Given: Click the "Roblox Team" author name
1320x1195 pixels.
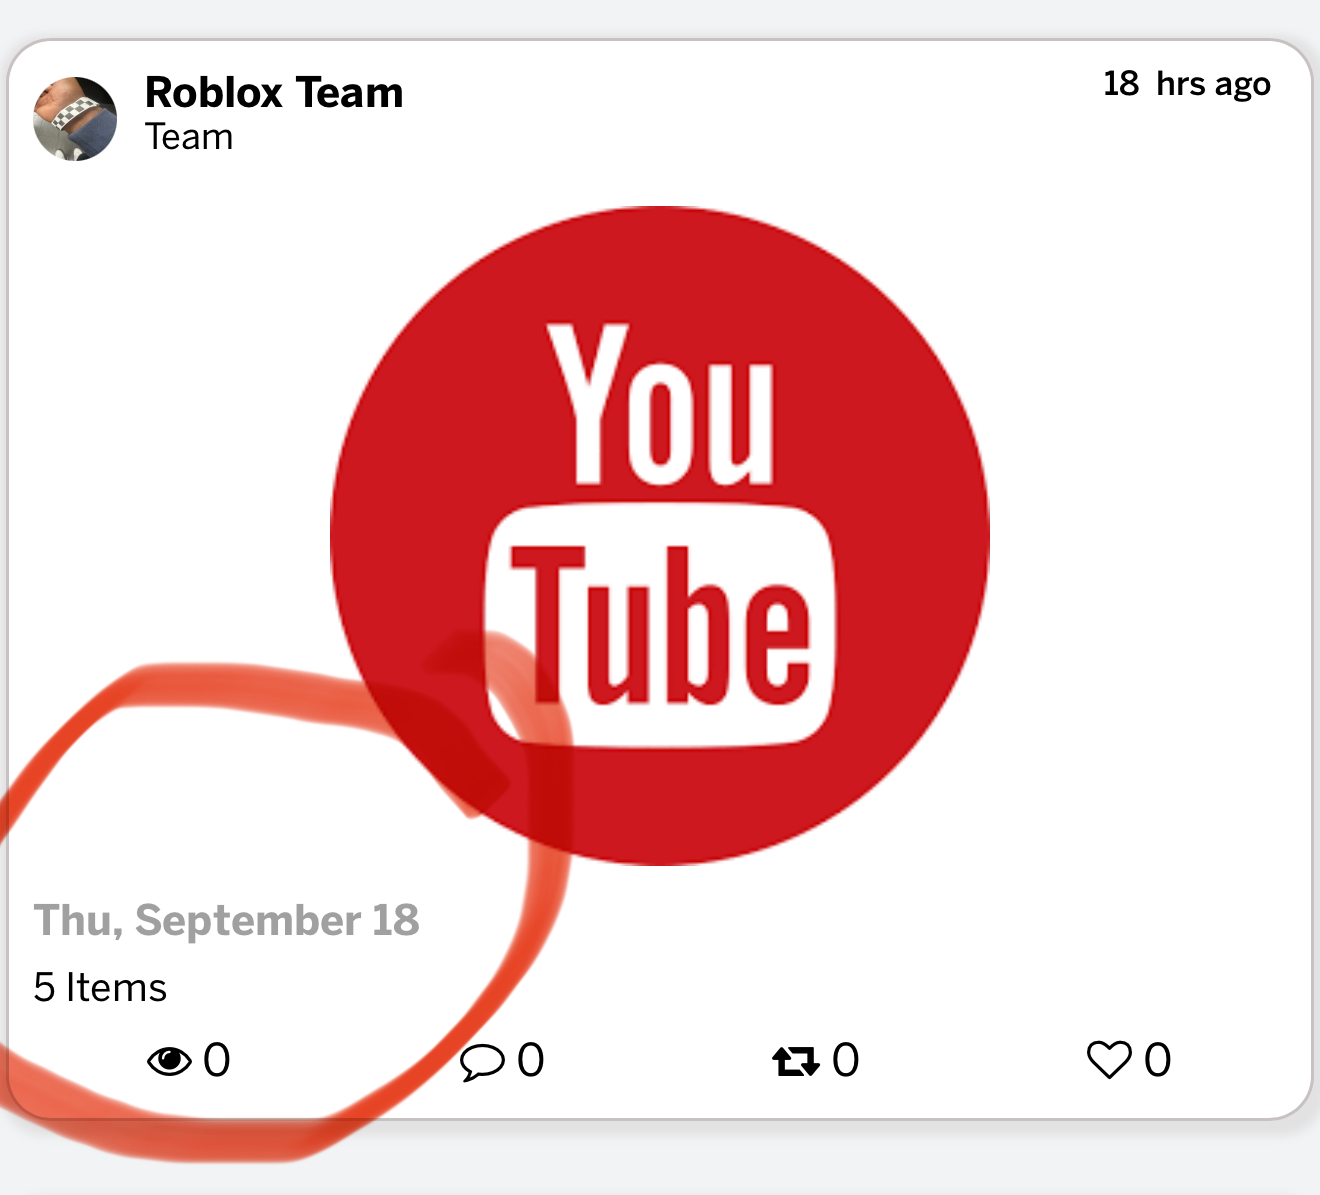Looking at the screenshot, I should point(274,93).
